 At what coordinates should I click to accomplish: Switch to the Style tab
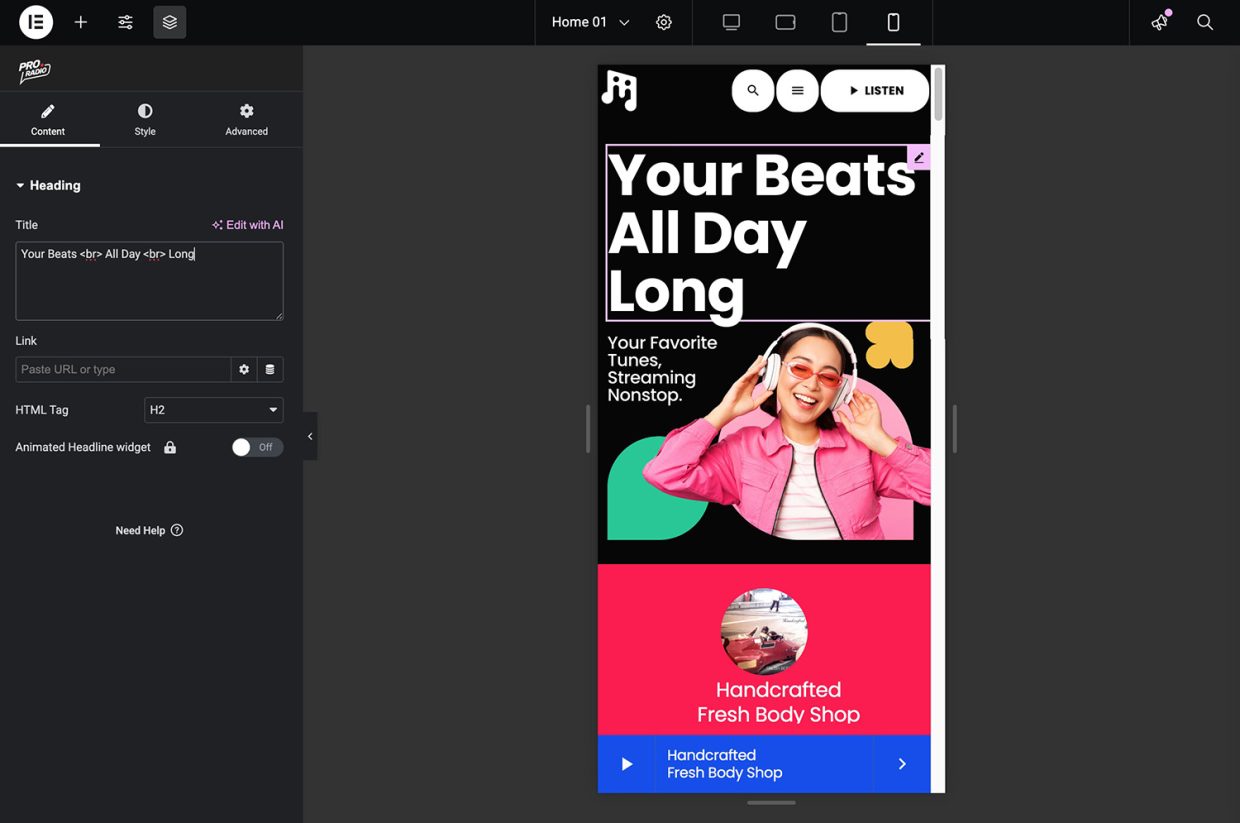point(145,119)
